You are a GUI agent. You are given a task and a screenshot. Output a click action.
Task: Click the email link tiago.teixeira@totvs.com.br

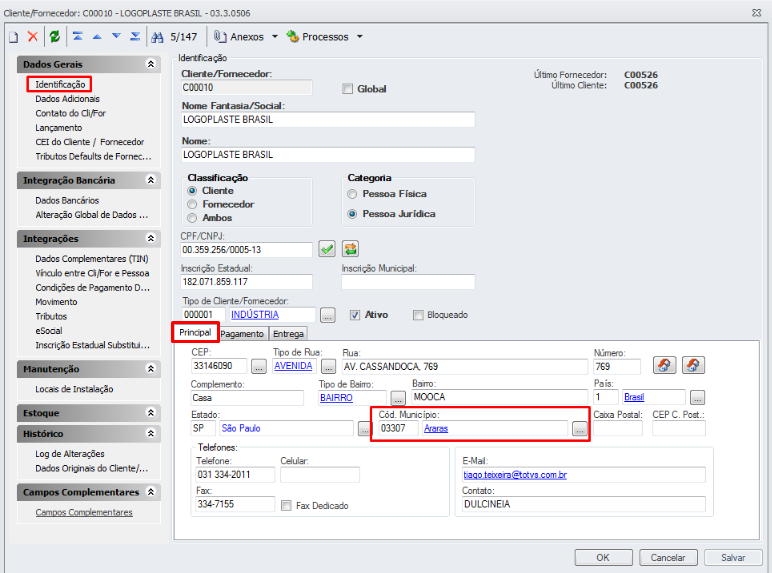(x=515, y=475)
